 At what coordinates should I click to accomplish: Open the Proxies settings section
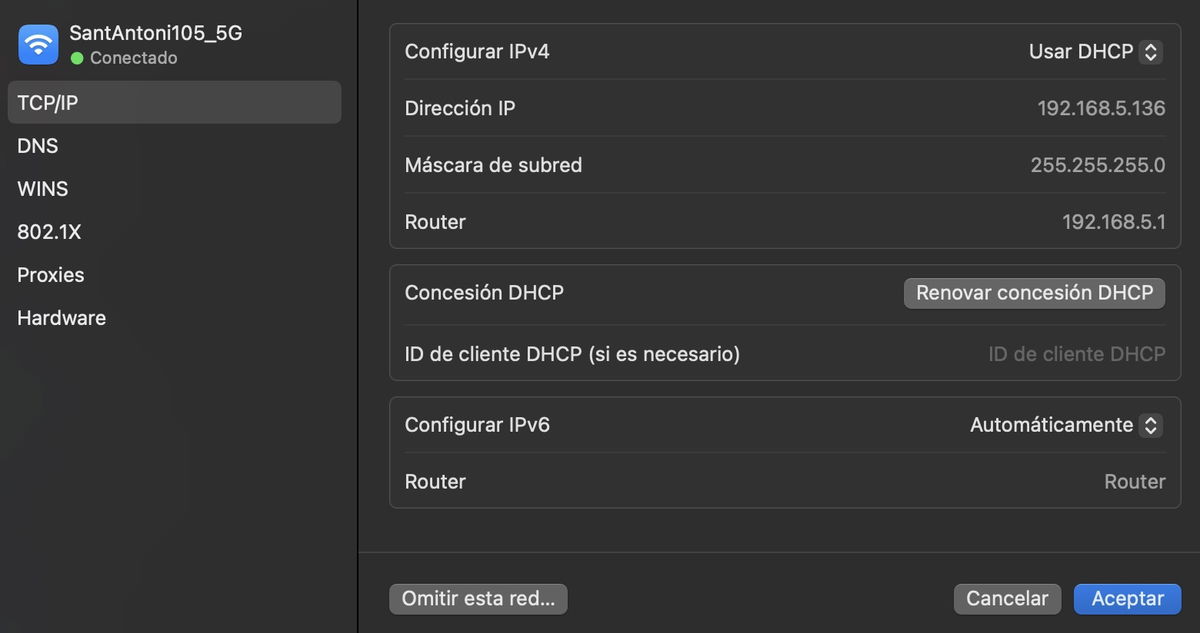tap(50, 274)
